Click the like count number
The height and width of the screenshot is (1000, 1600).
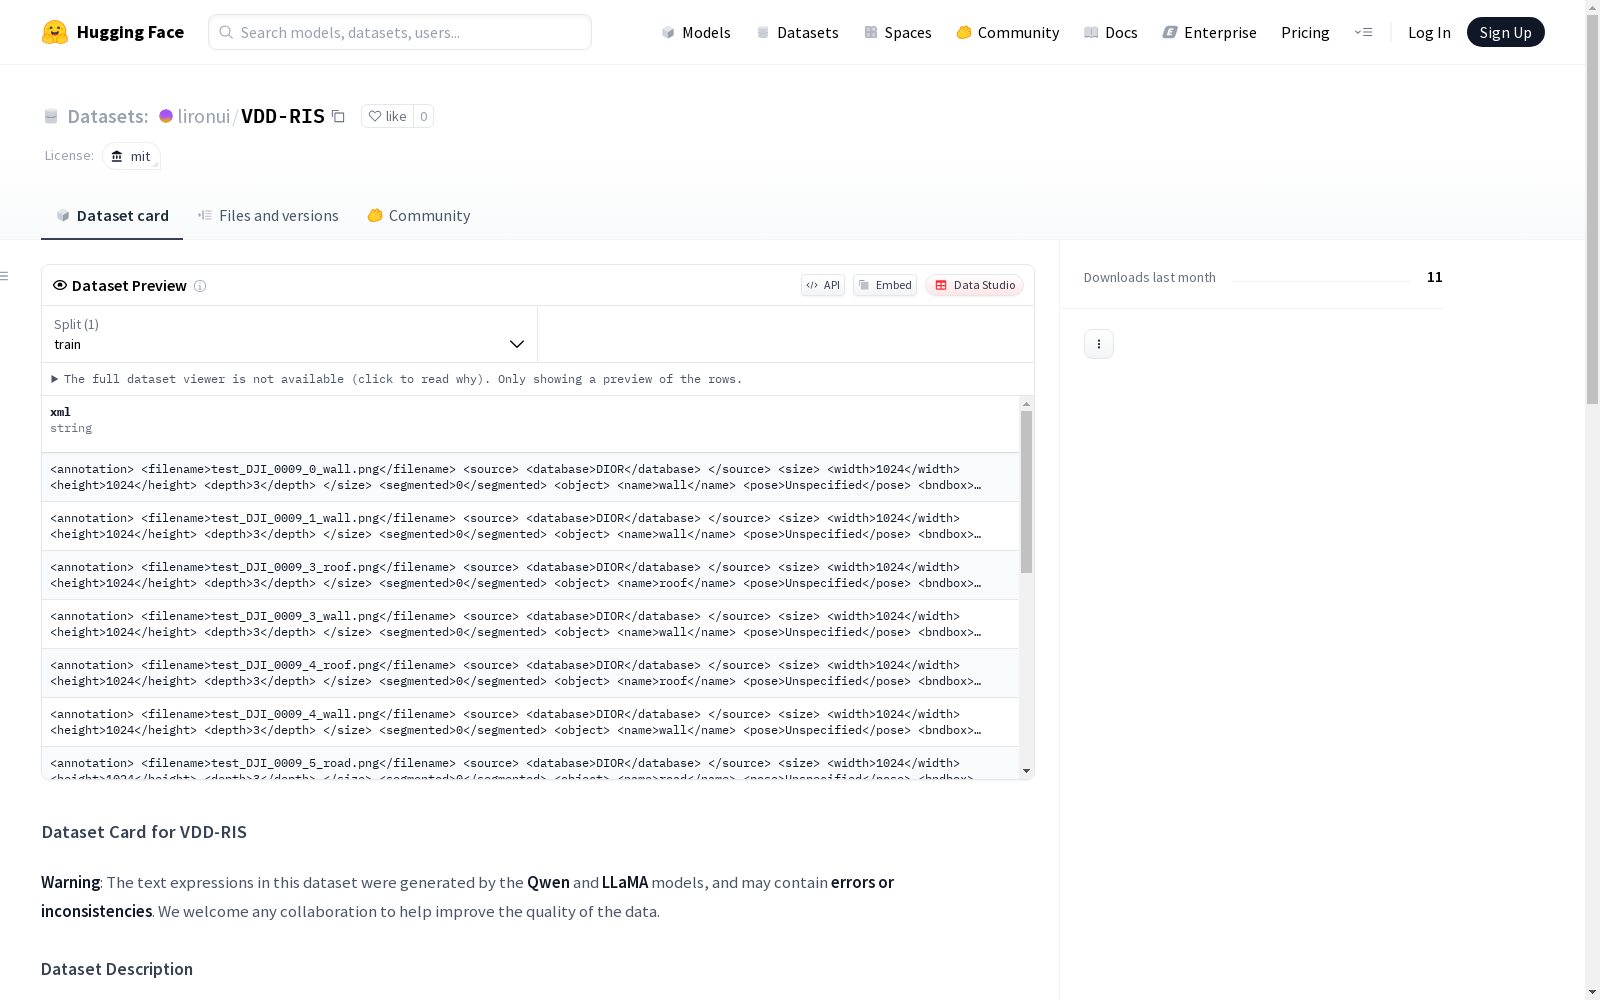[x=424, y=116]
